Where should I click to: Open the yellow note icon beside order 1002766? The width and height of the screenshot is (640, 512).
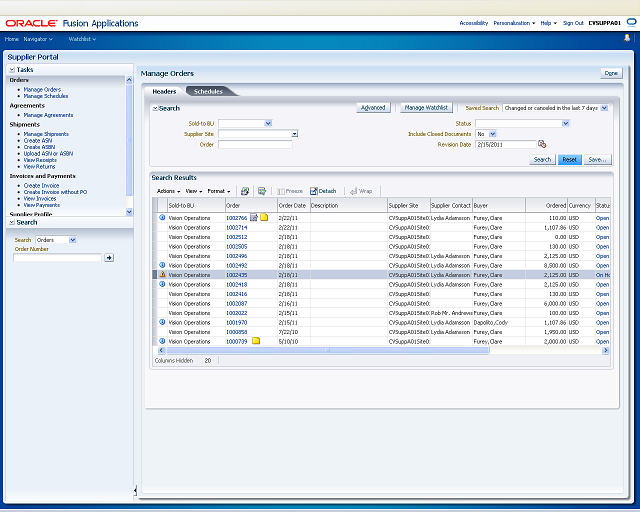tap(264, 217)
